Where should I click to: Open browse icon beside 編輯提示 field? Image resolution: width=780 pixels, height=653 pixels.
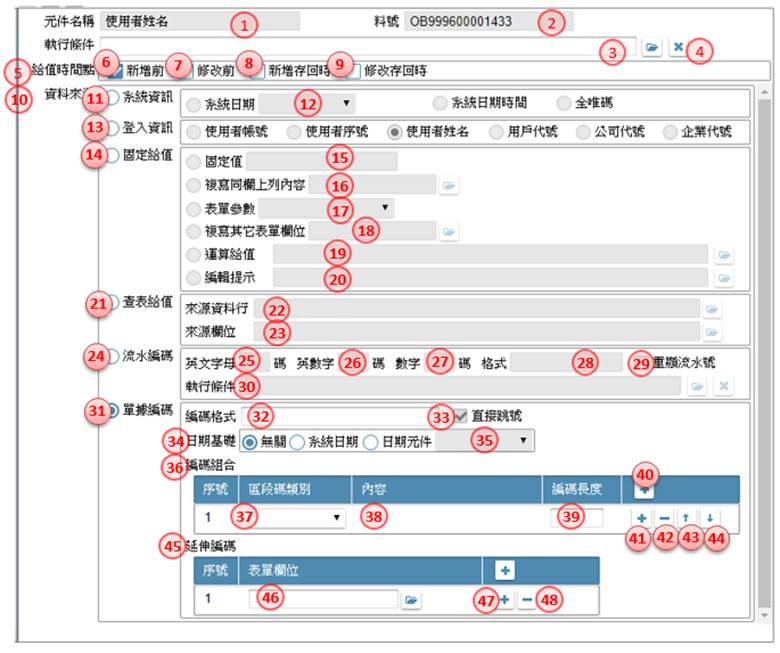click(724, 278)
